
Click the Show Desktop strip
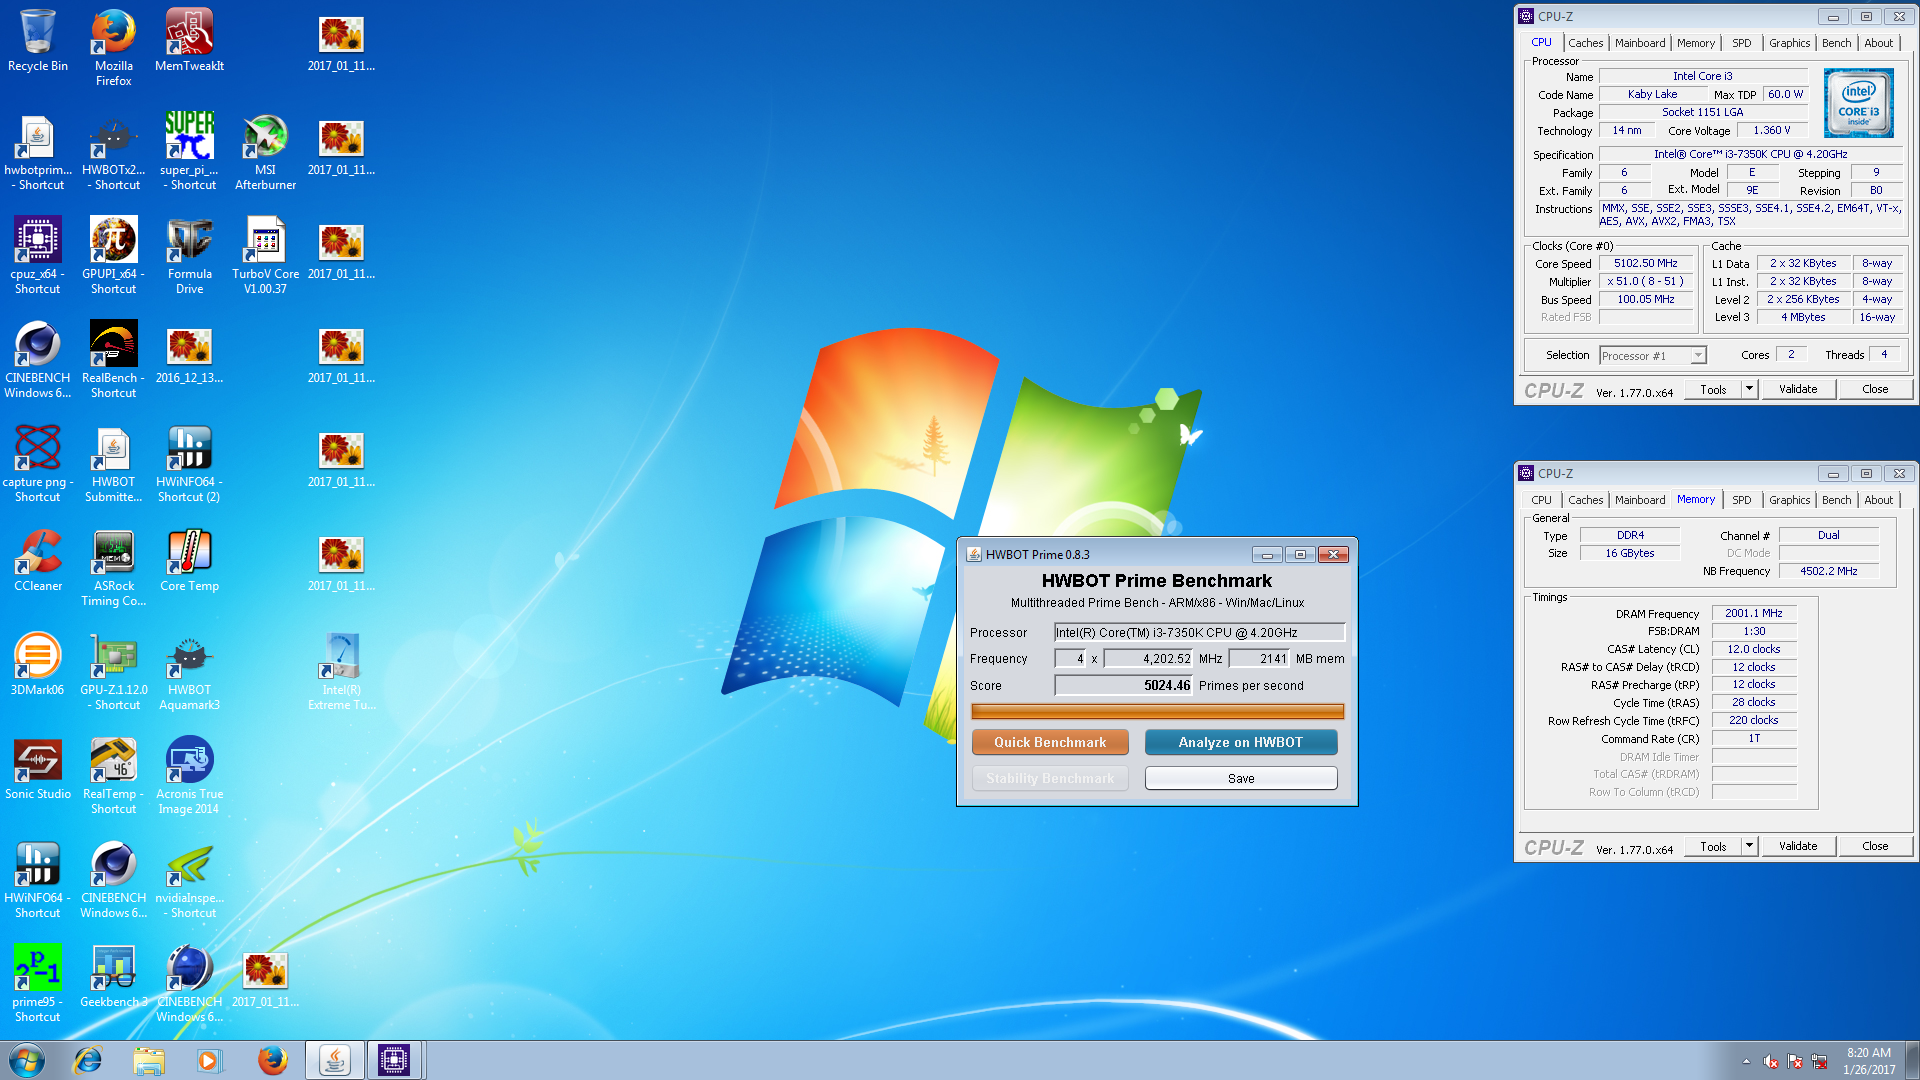(x=1912, y=1060)
